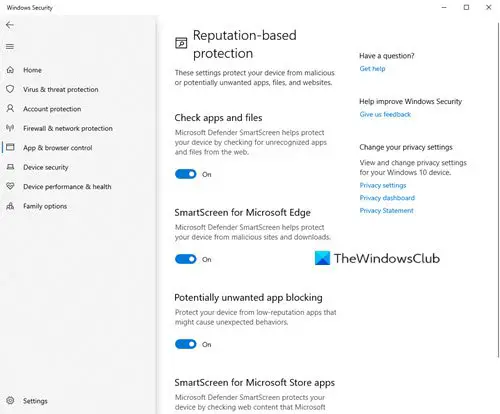
Task: Select Device performance & health heart icon
Action: tap(10, 186)
